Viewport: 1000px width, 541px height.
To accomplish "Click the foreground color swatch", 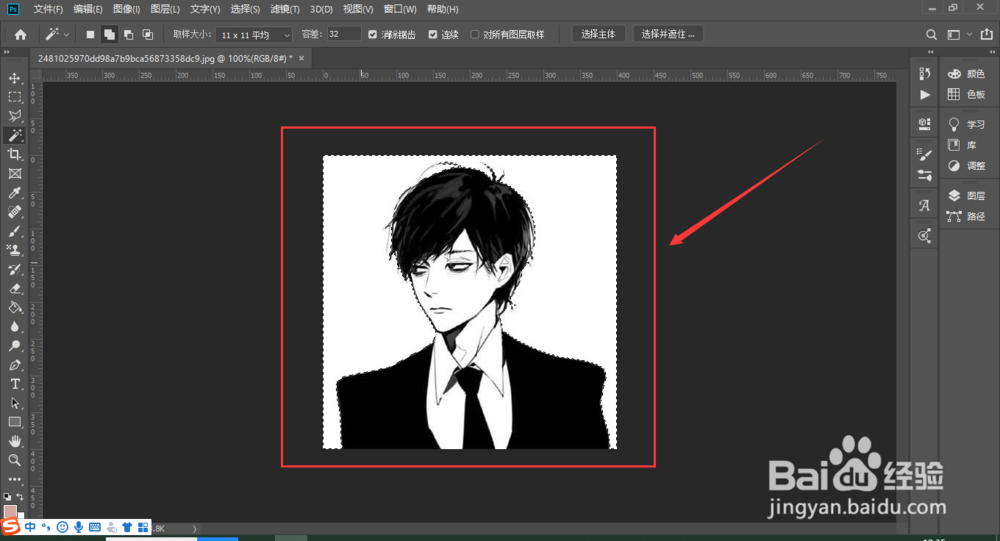I will 10,511.
